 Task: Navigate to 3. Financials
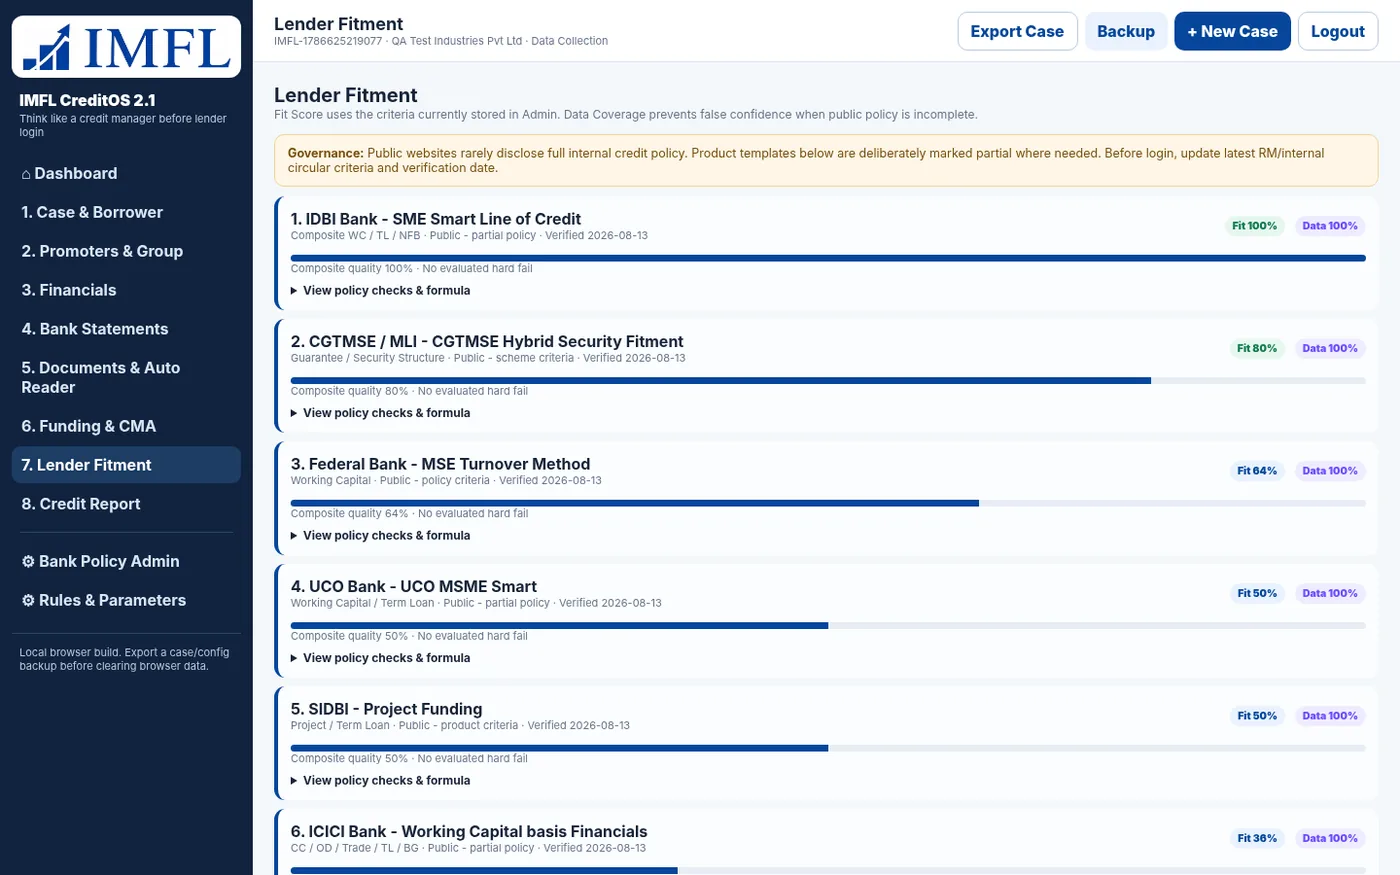click(x=126, y=290)
